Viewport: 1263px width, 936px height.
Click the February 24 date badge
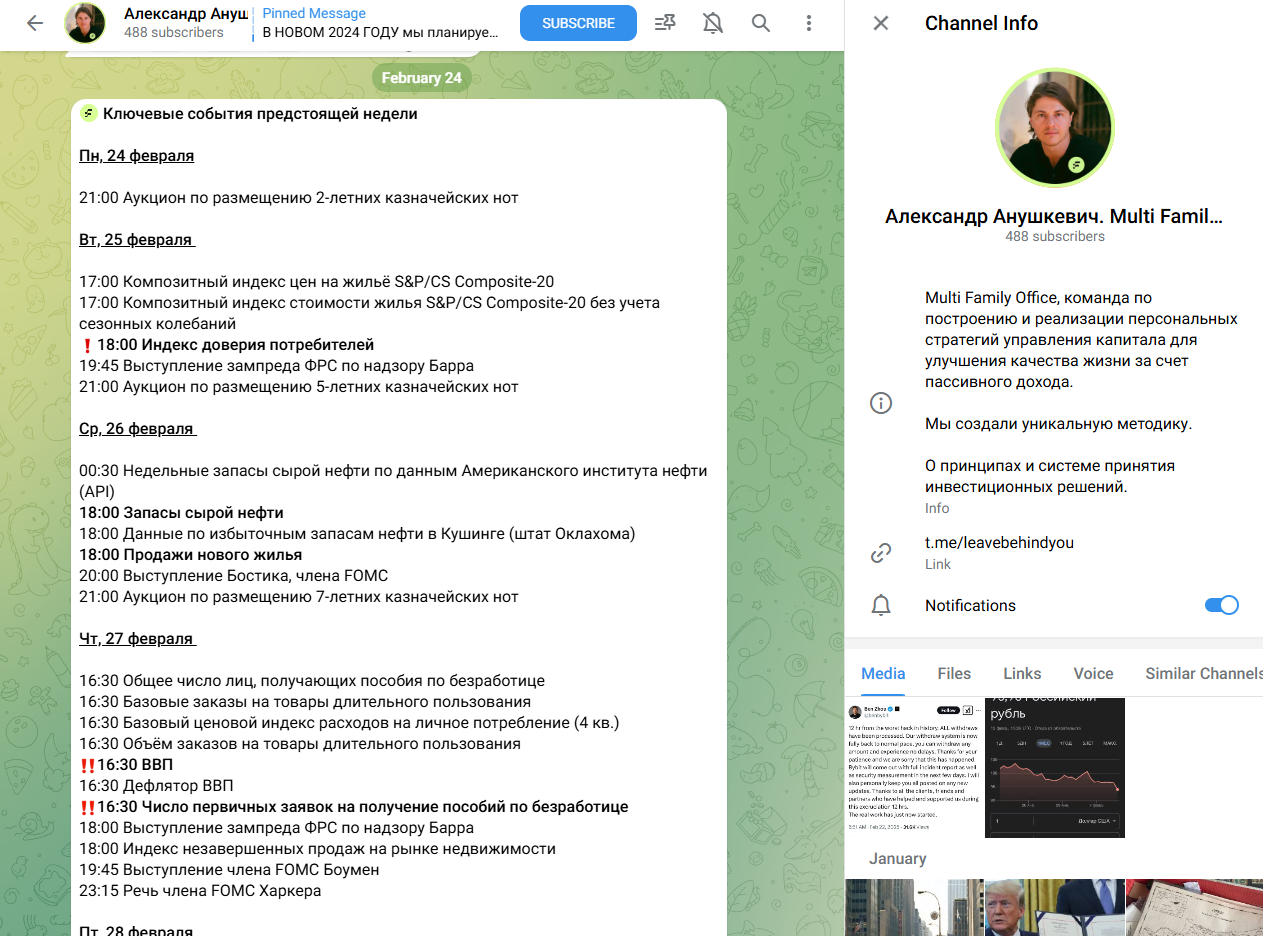(x=421, y=78)
